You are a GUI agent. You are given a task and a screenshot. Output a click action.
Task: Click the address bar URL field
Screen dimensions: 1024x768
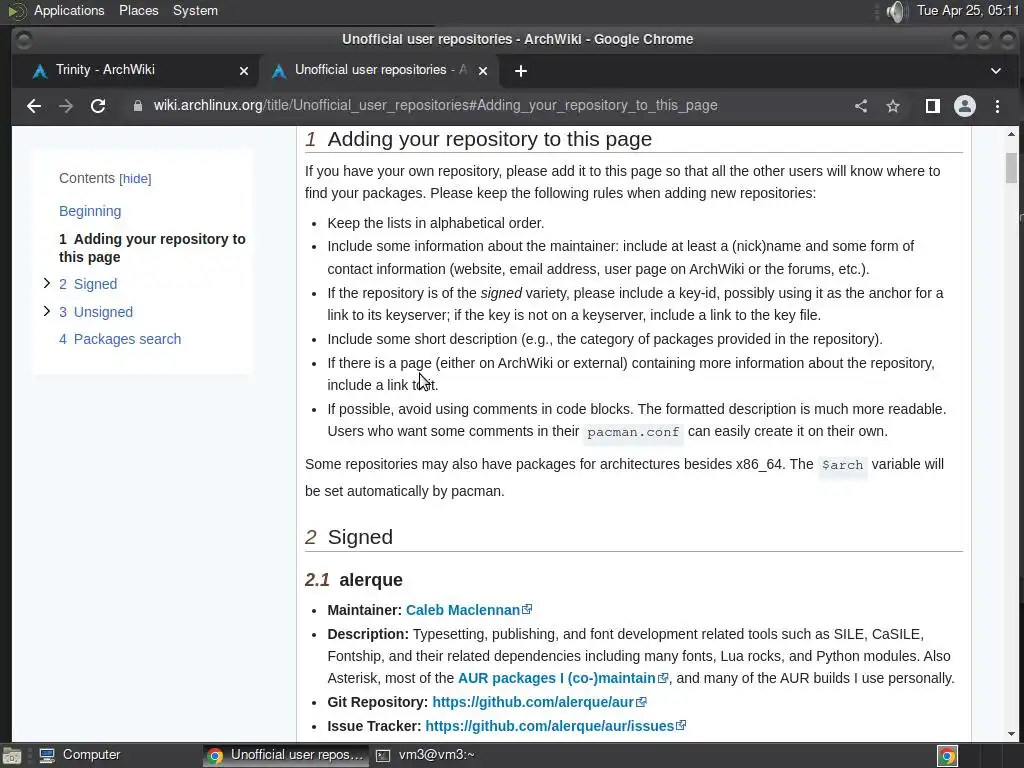pos(436,106)
